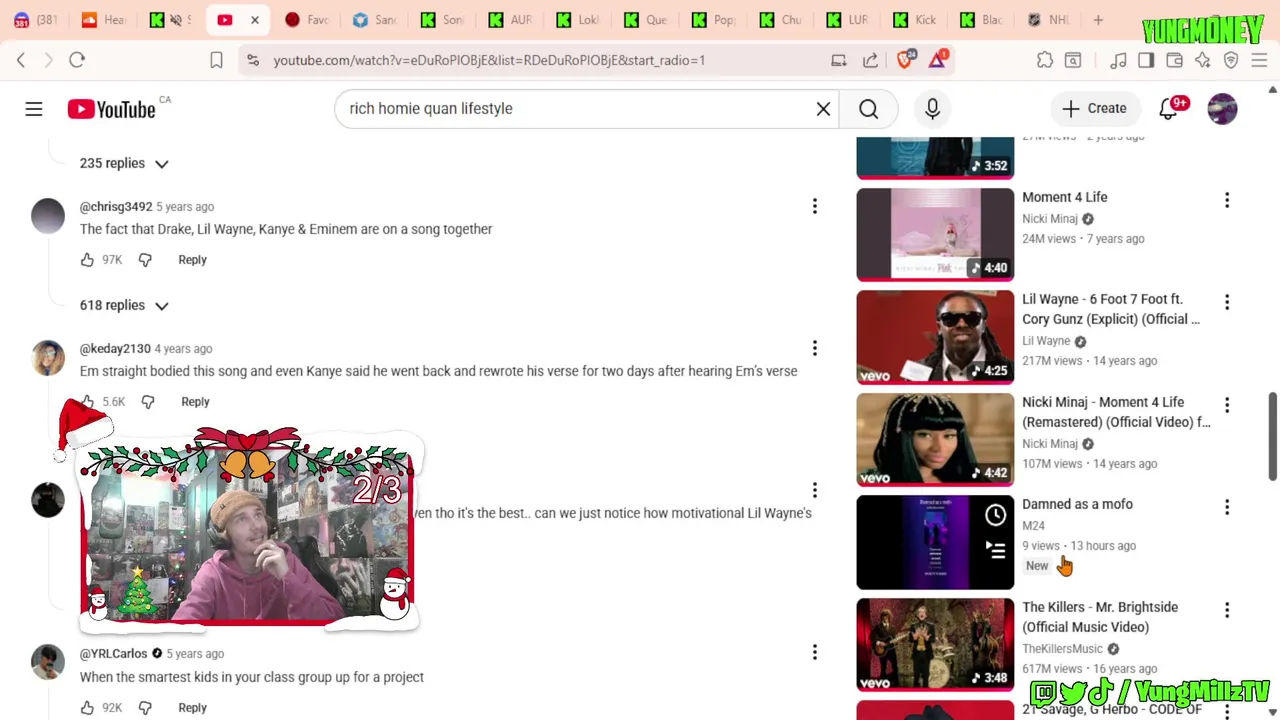Viewport: 1280px width, 720px height.
Task: Bookmark this page
Action: [x=216, y=60]
